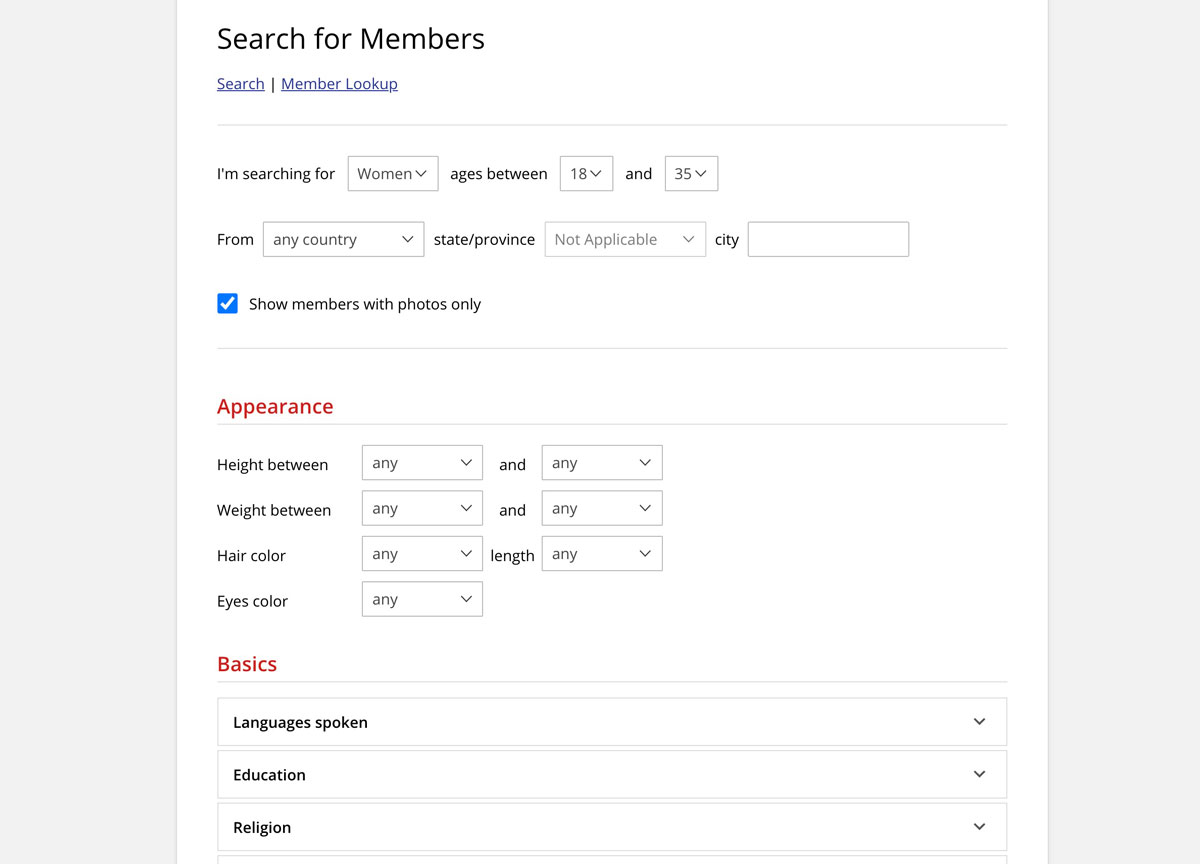
Task: Open the first Height between dropdown
Action: 422,462
